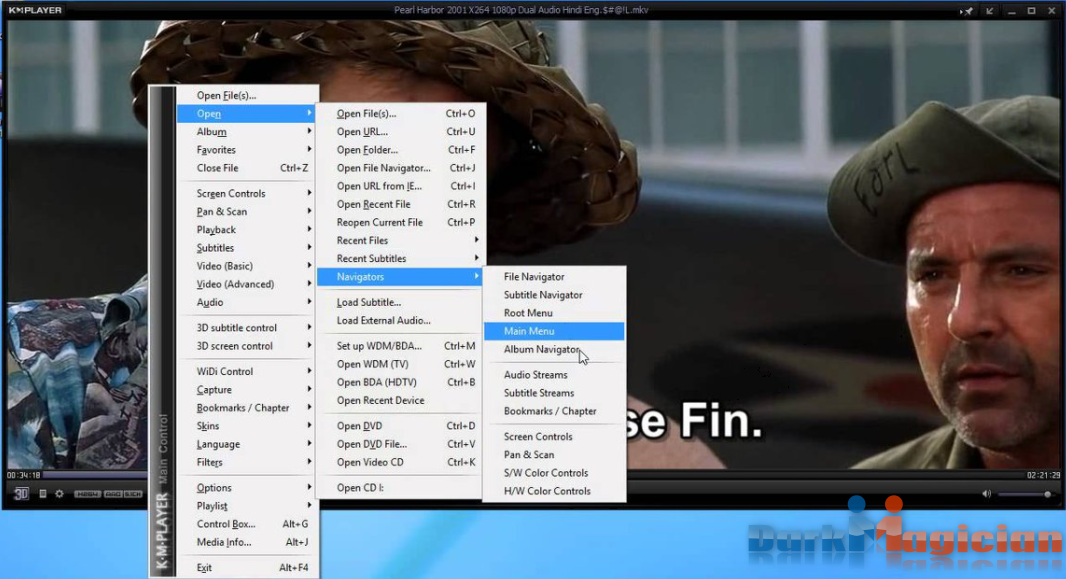The image size is (1066, 579).
Task: Open 3D screen control submenu
Action: [x=247, y=346]
